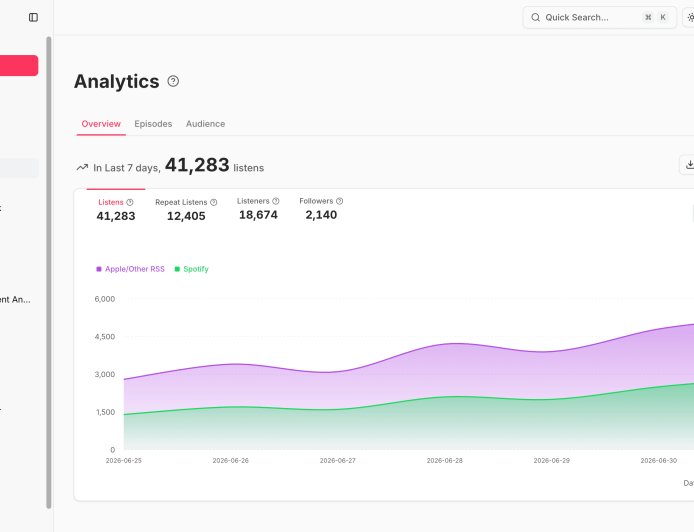Click the 2026-06-29 axis label
This screenshot has height=532, width=694.
click(x=551, y=460)
